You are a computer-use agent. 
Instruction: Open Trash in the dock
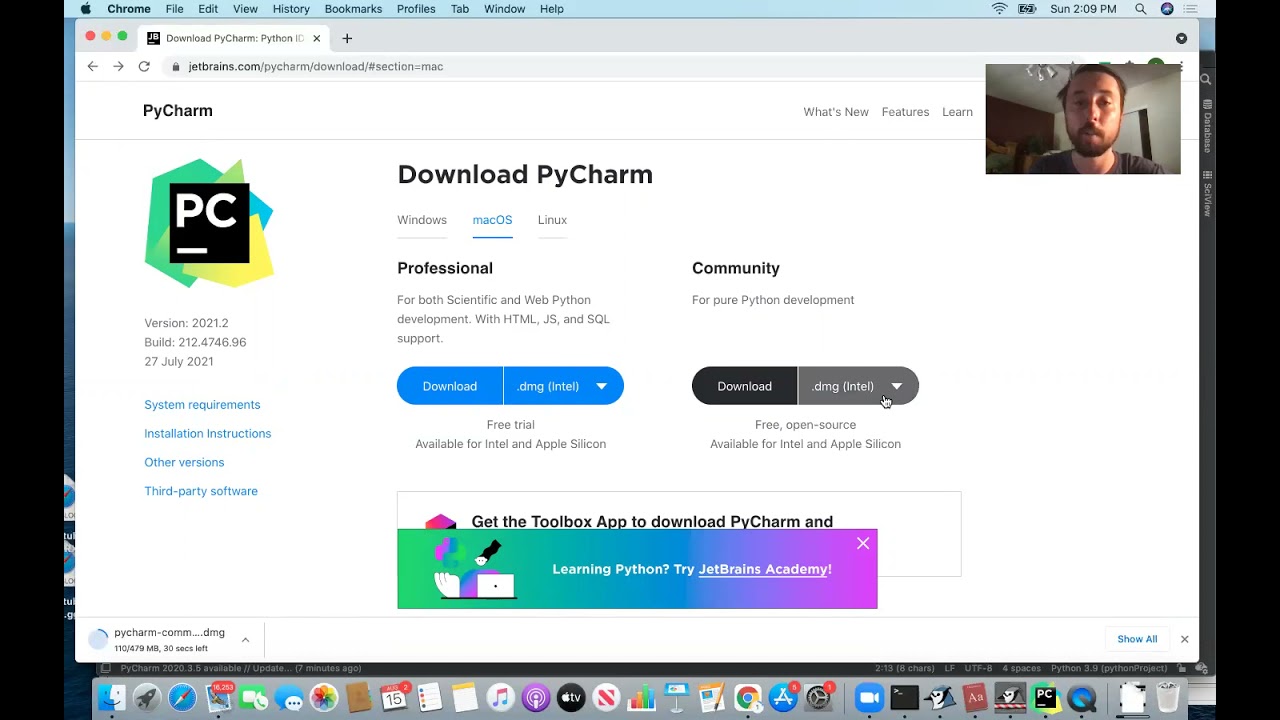point(1167,697)
